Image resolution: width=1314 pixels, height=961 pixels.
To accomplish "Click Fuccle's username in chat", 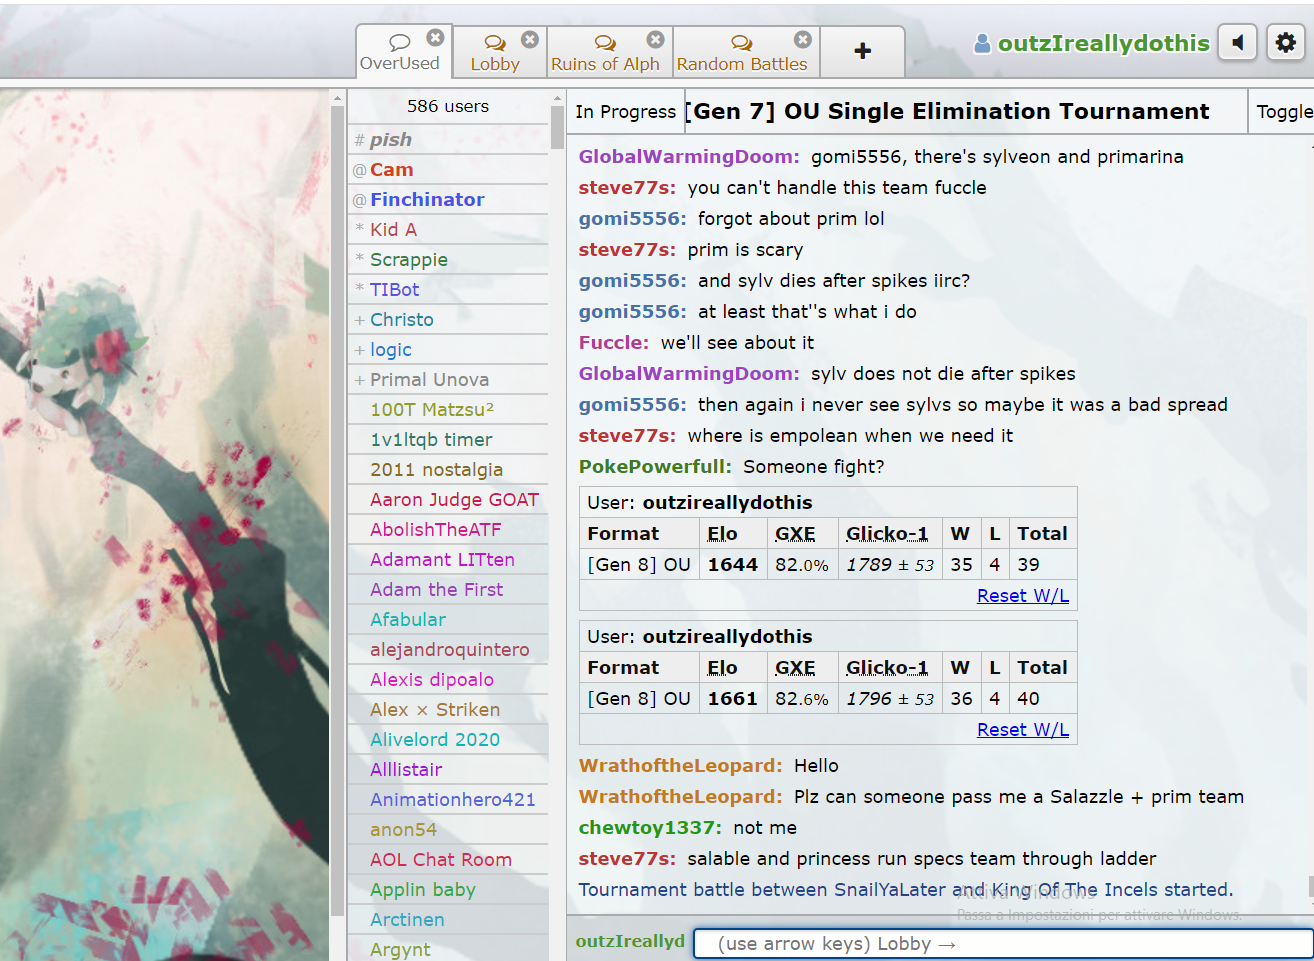I will pyautogui.click(x=614, y=342).
